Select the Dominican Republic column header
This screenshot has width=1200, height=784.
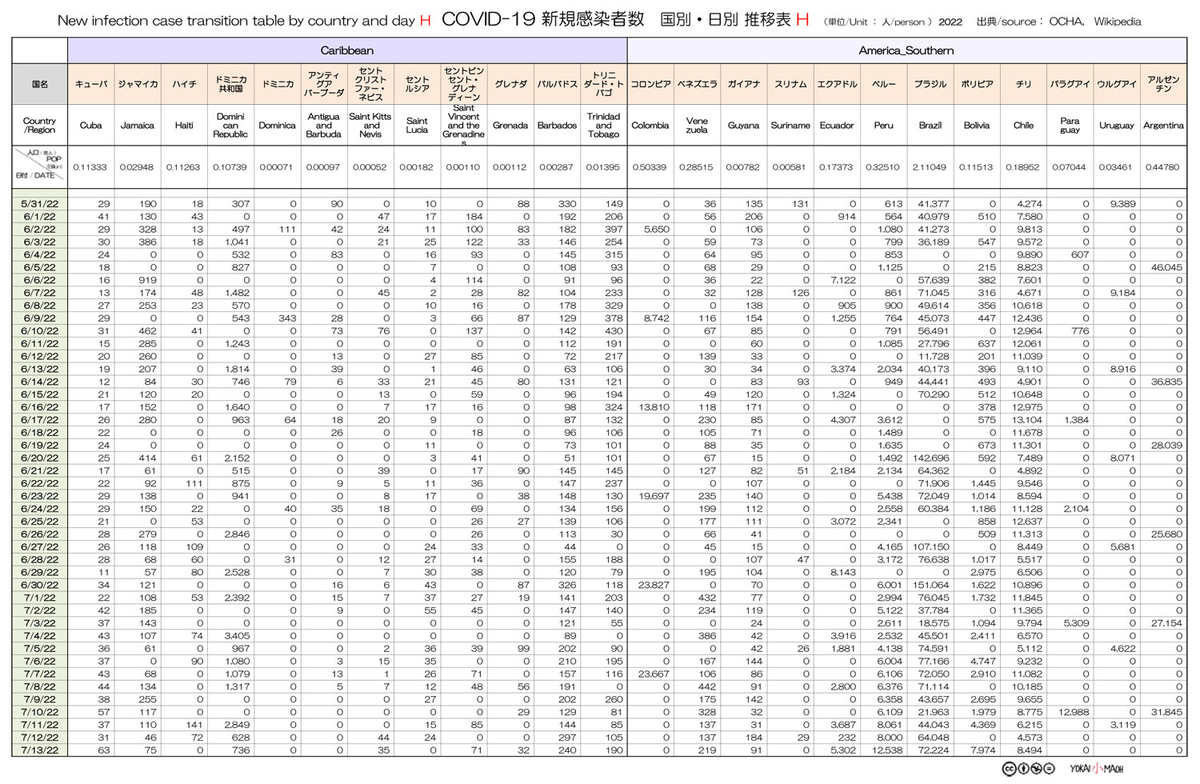tap(231, 126)
